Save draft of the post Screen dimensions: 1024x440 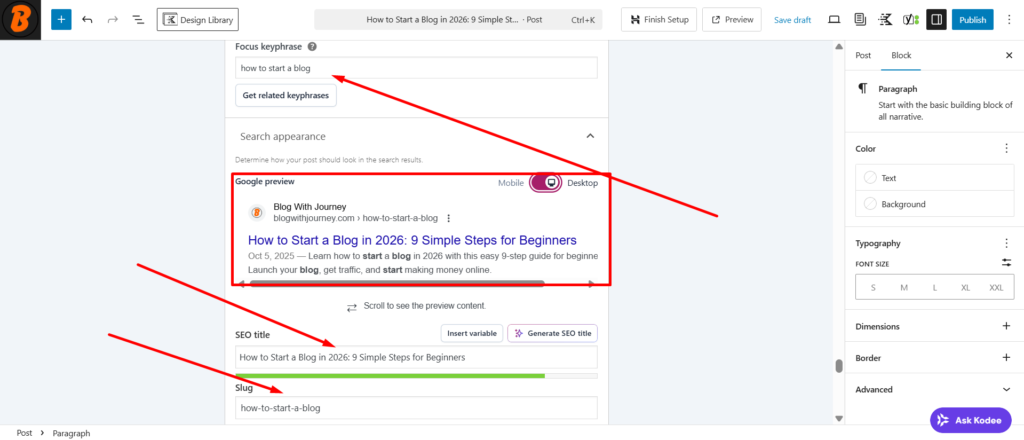(792, 20)
